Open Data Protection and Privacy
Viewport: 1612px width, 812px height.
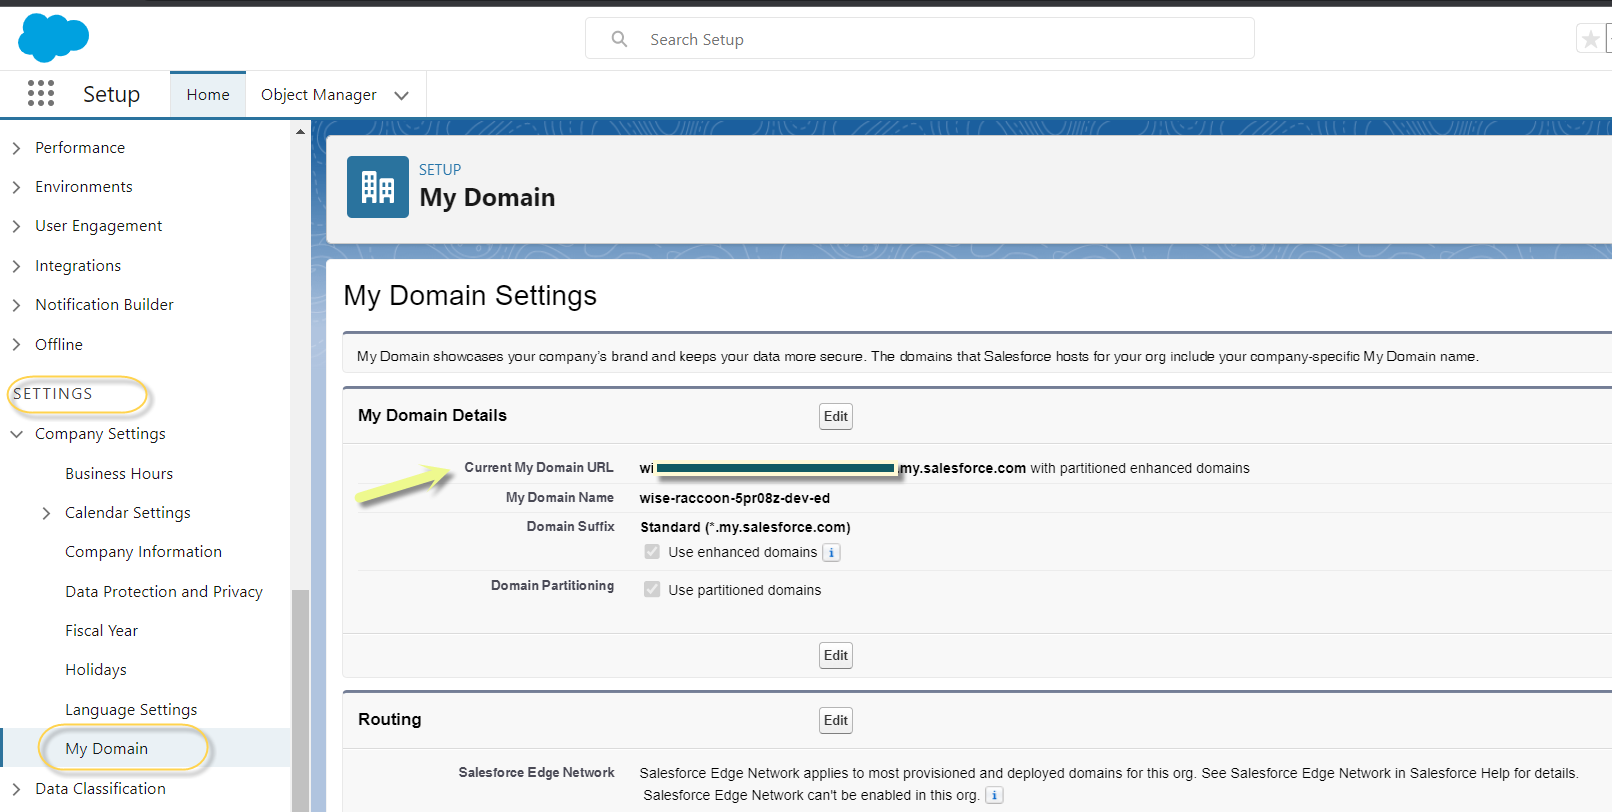click(x=164, y=592)
